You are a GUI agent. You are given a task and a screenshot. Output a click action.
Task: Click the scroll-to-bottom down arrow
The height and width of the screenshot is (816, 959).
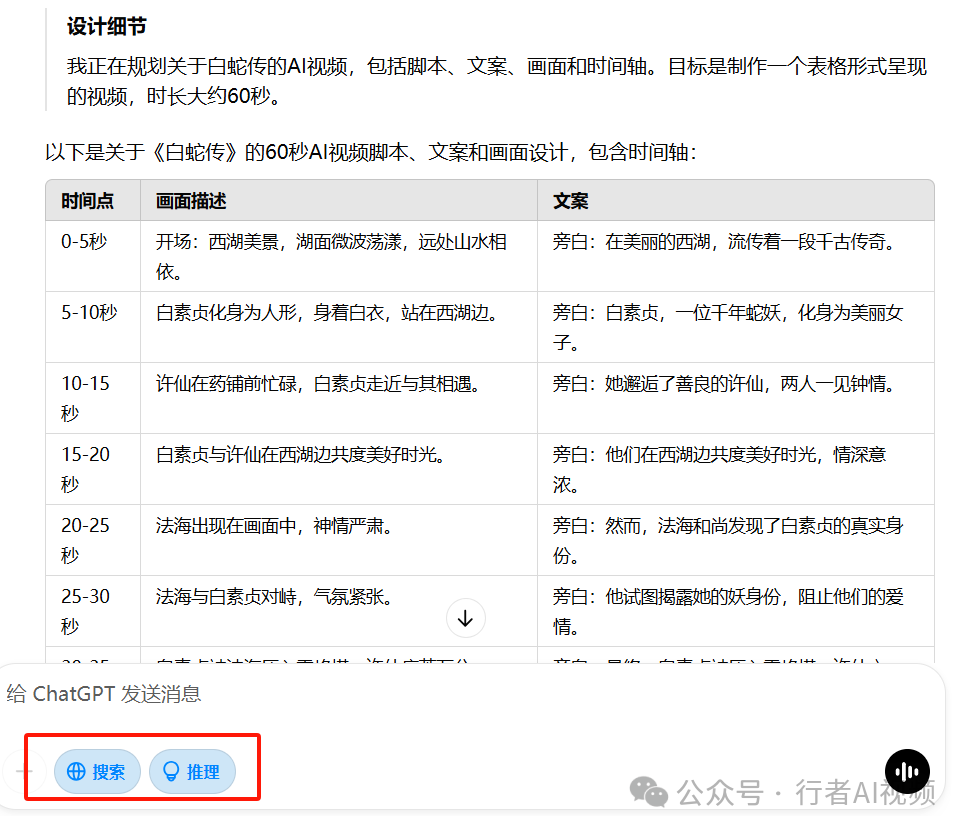click(x=465, y=619)
